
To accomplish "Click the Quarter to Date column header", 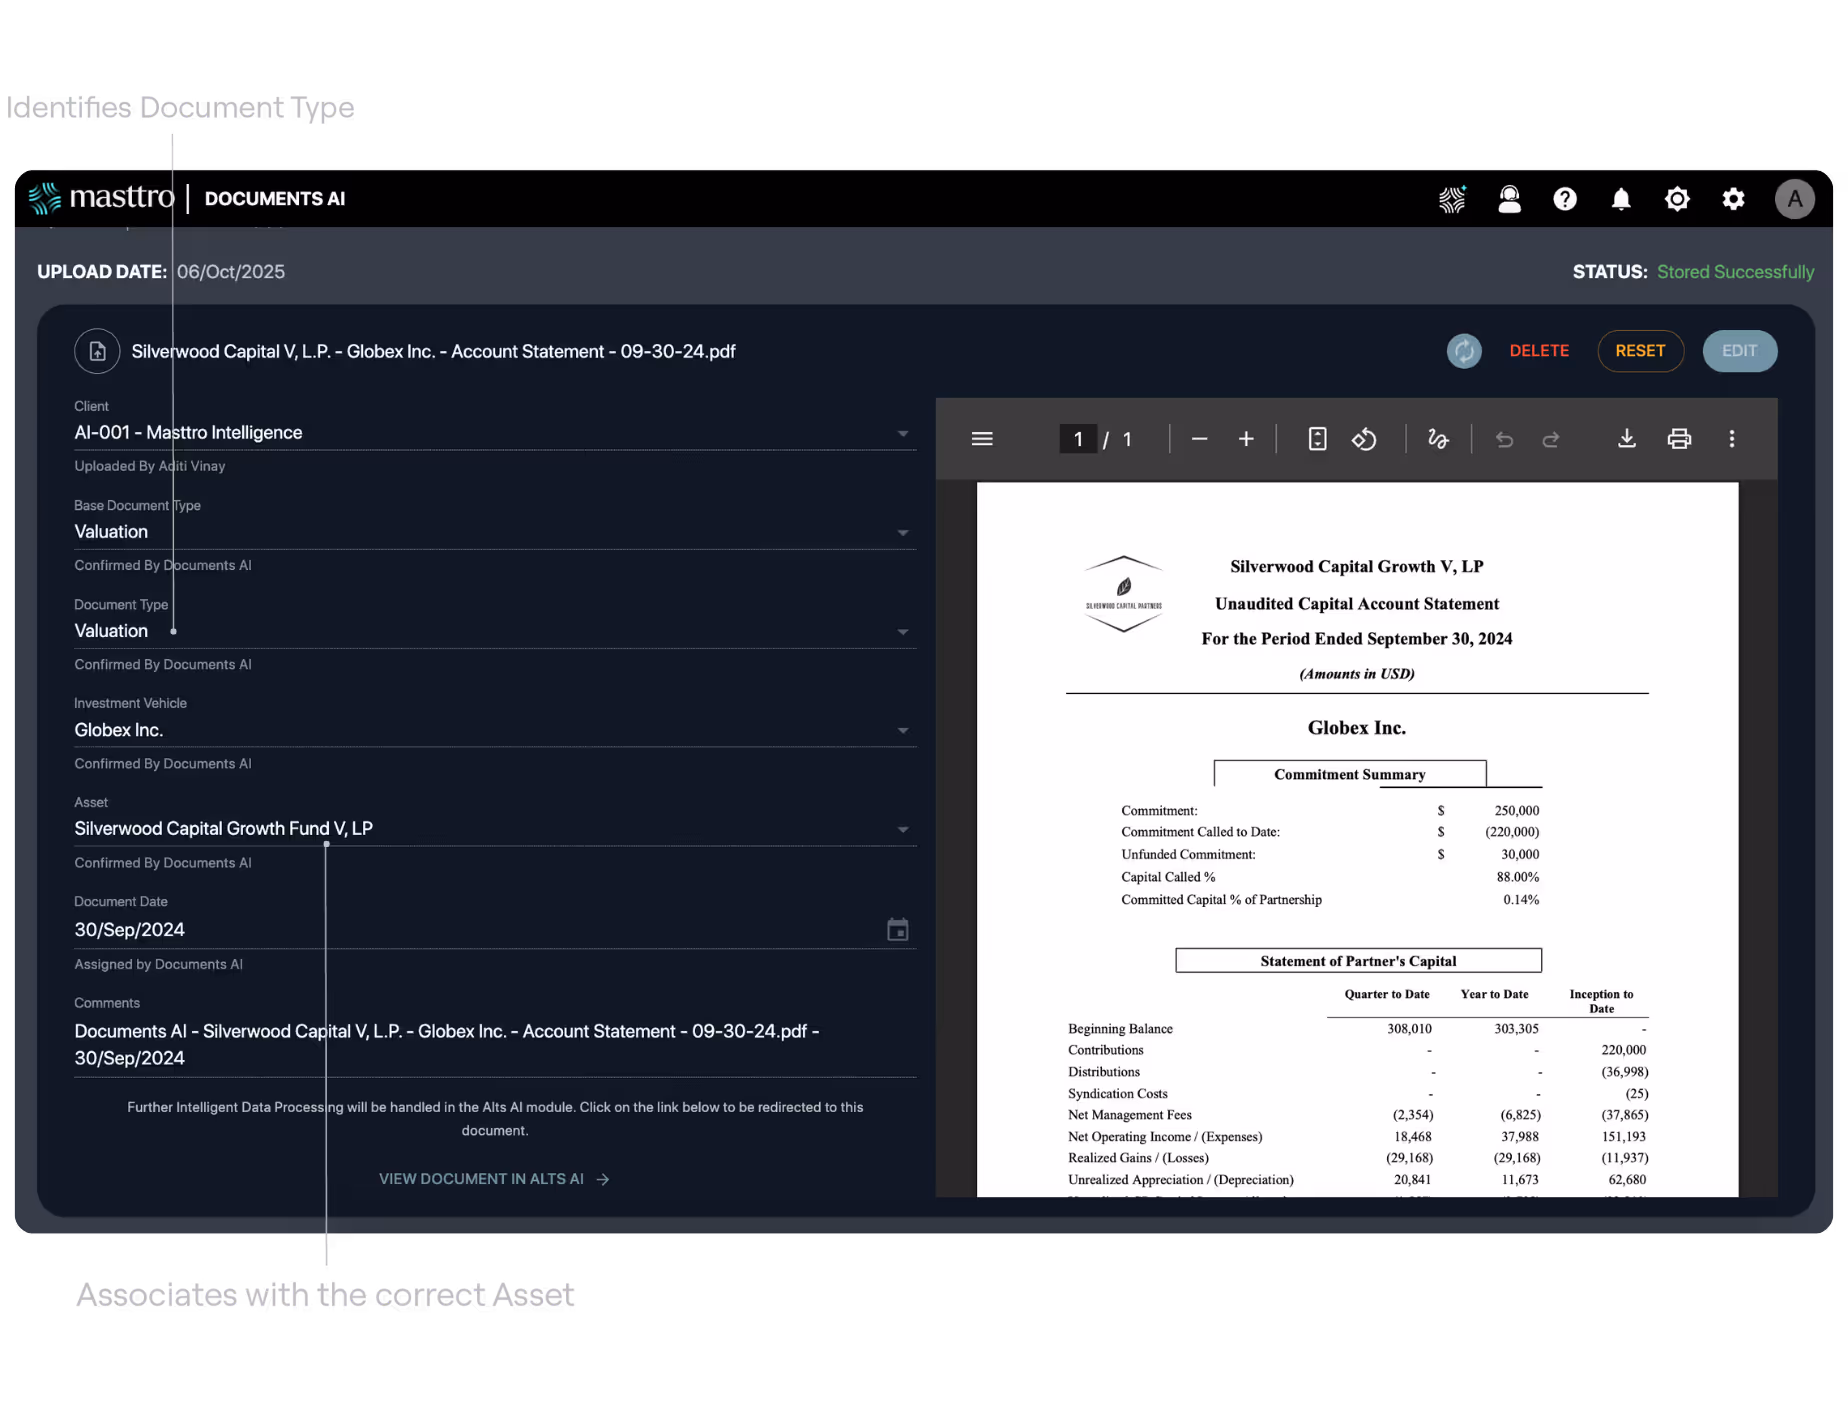I will pos(1386,994).
